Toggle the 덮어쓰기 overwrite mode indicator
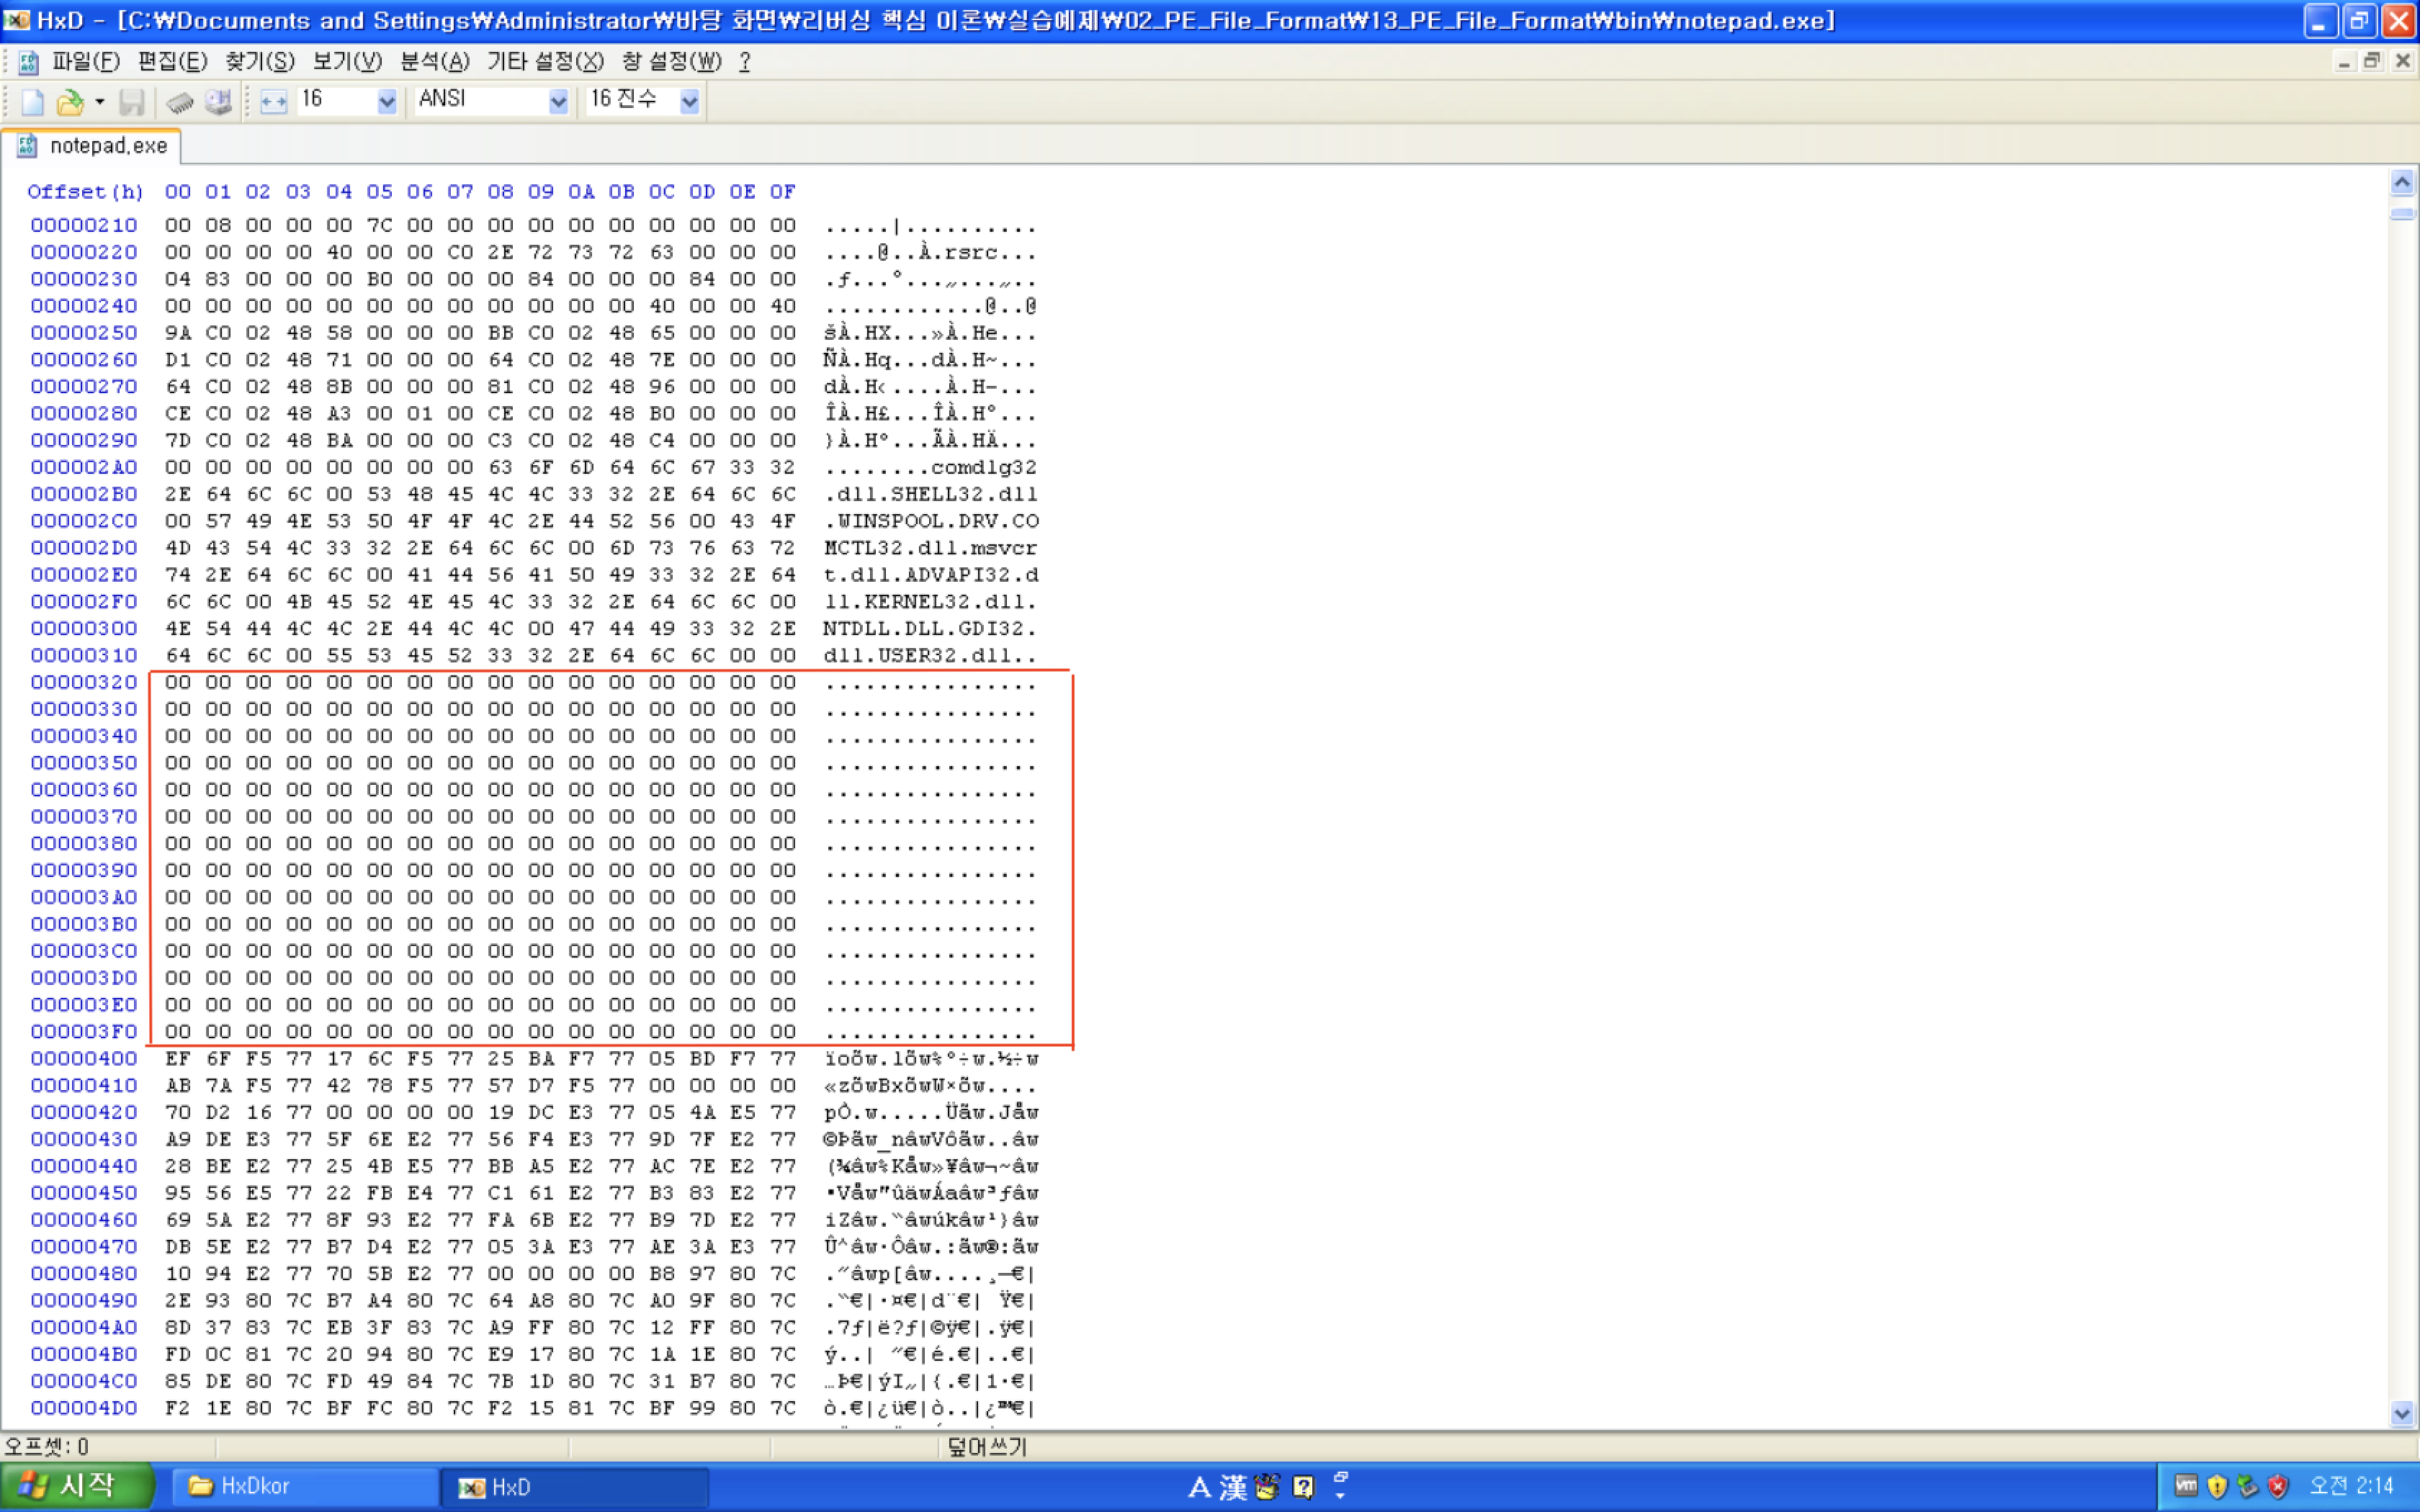Viewport: 2420px width, 1512px height. click(x=987, y=1446)
